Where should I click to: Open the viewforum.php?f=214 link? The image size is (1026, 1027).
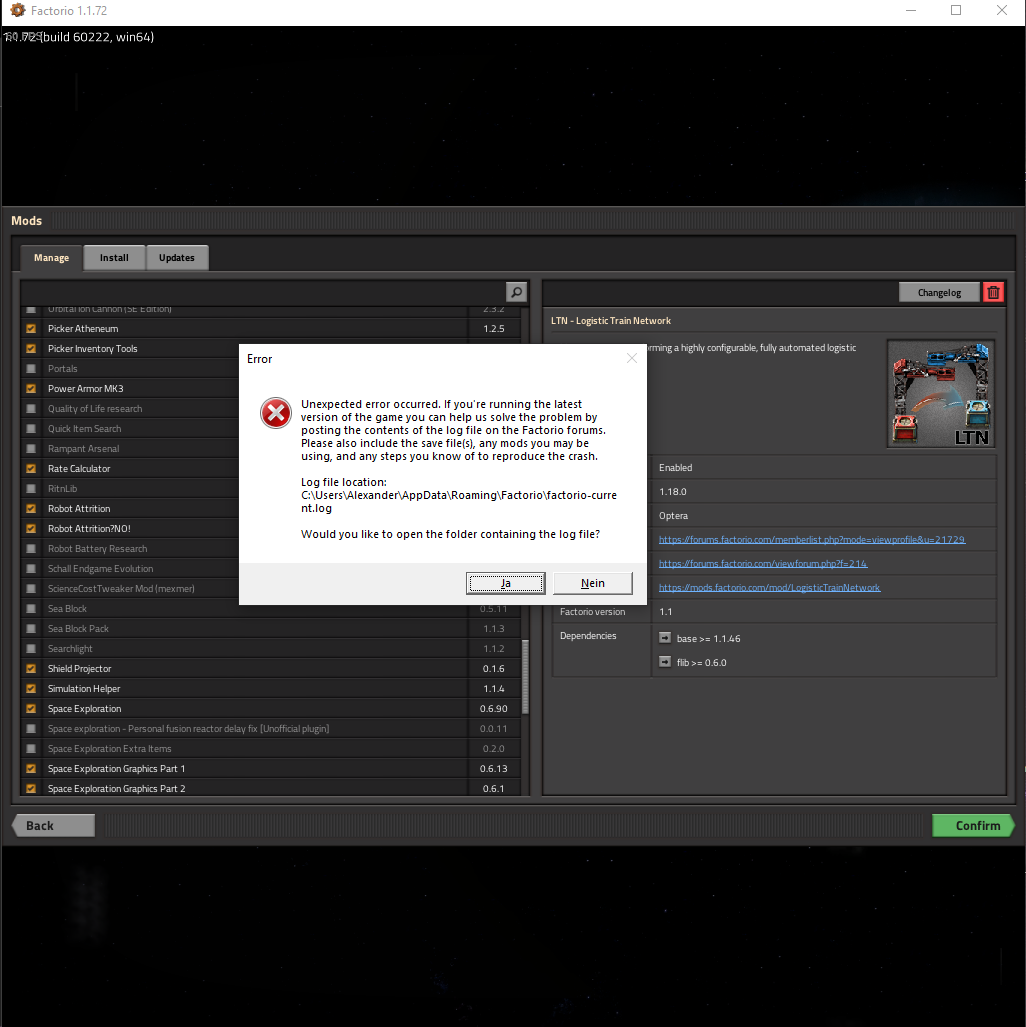(x=763, y=563)
